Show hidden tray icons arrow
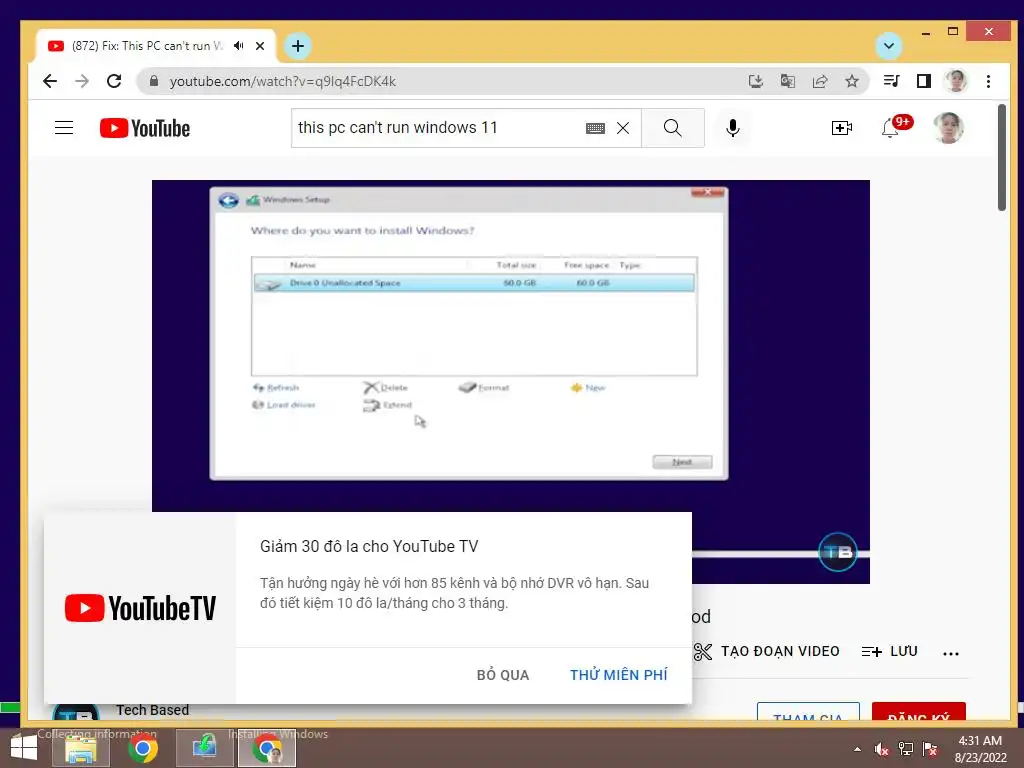 (x=857, y=749)
